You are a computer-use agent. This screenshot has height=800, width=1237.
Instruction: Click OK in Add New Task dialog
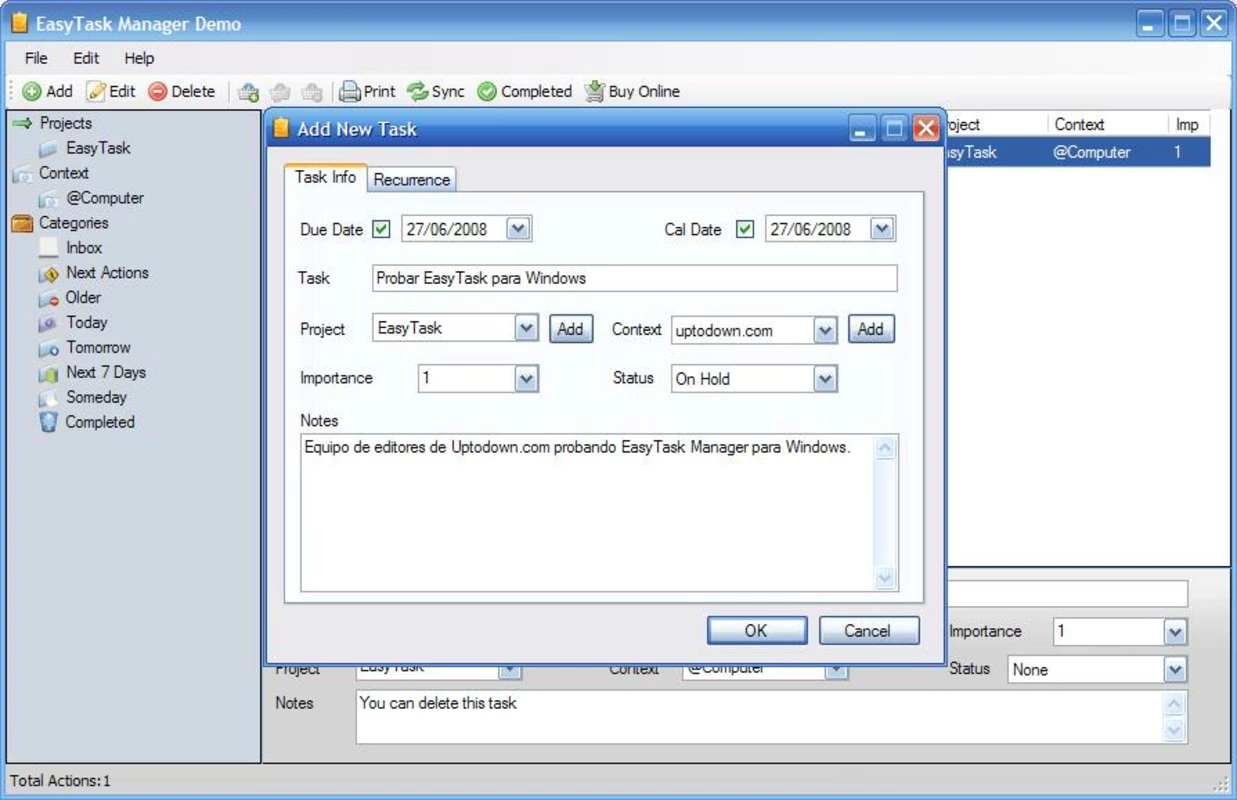coord(756,630)
